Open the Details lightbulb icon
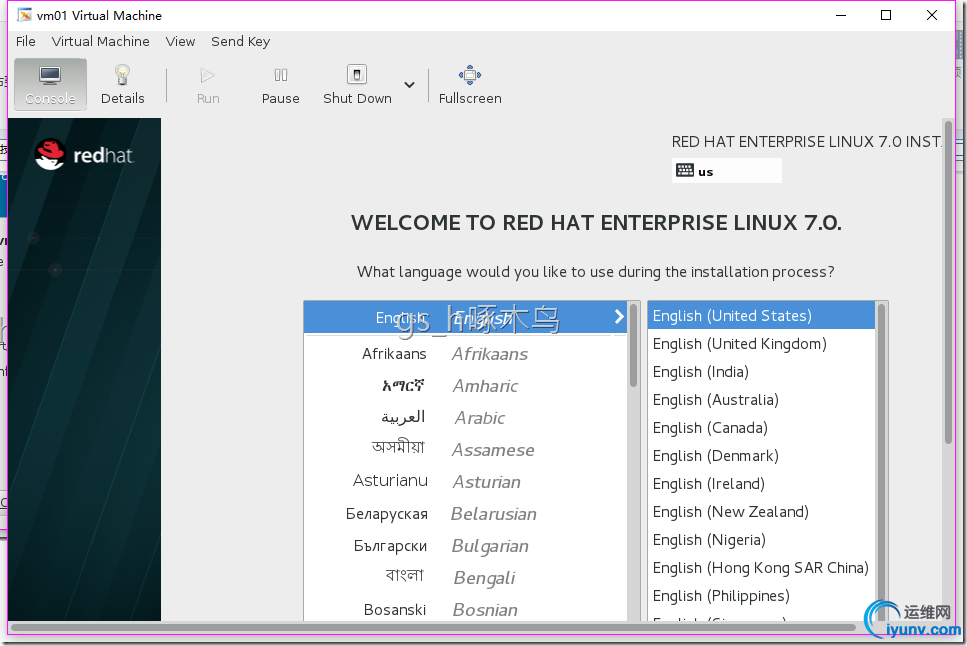 [x=122, y=76]
